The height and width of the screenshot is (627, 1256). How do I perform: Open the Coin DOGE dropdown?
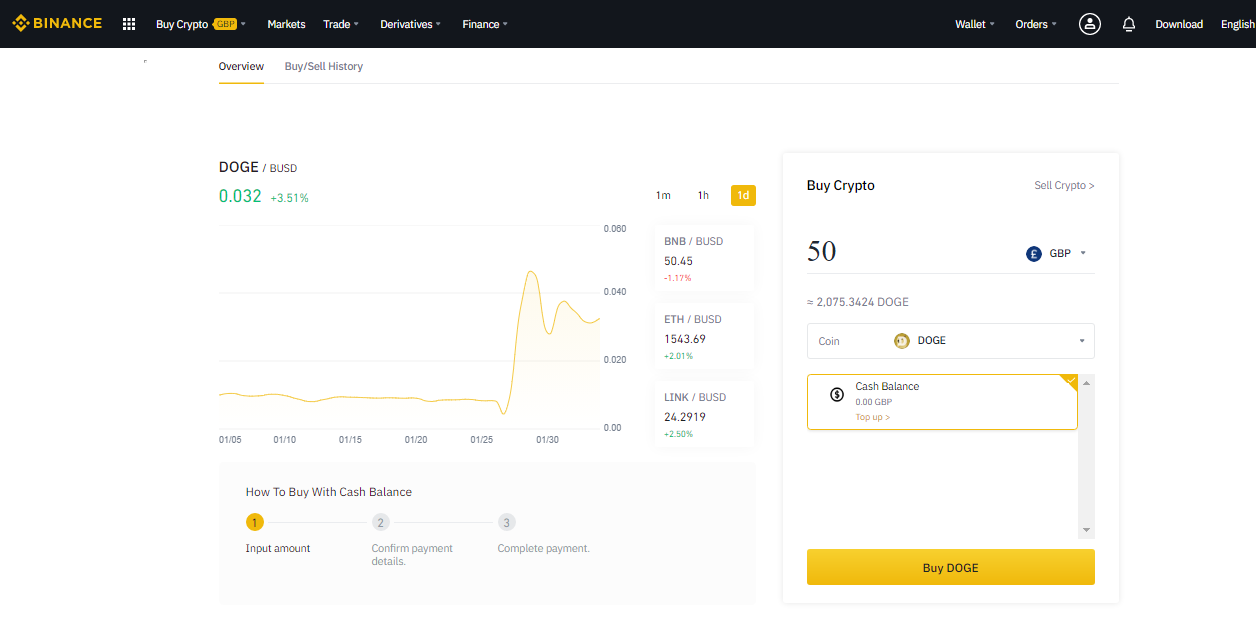tap(950, 341)
